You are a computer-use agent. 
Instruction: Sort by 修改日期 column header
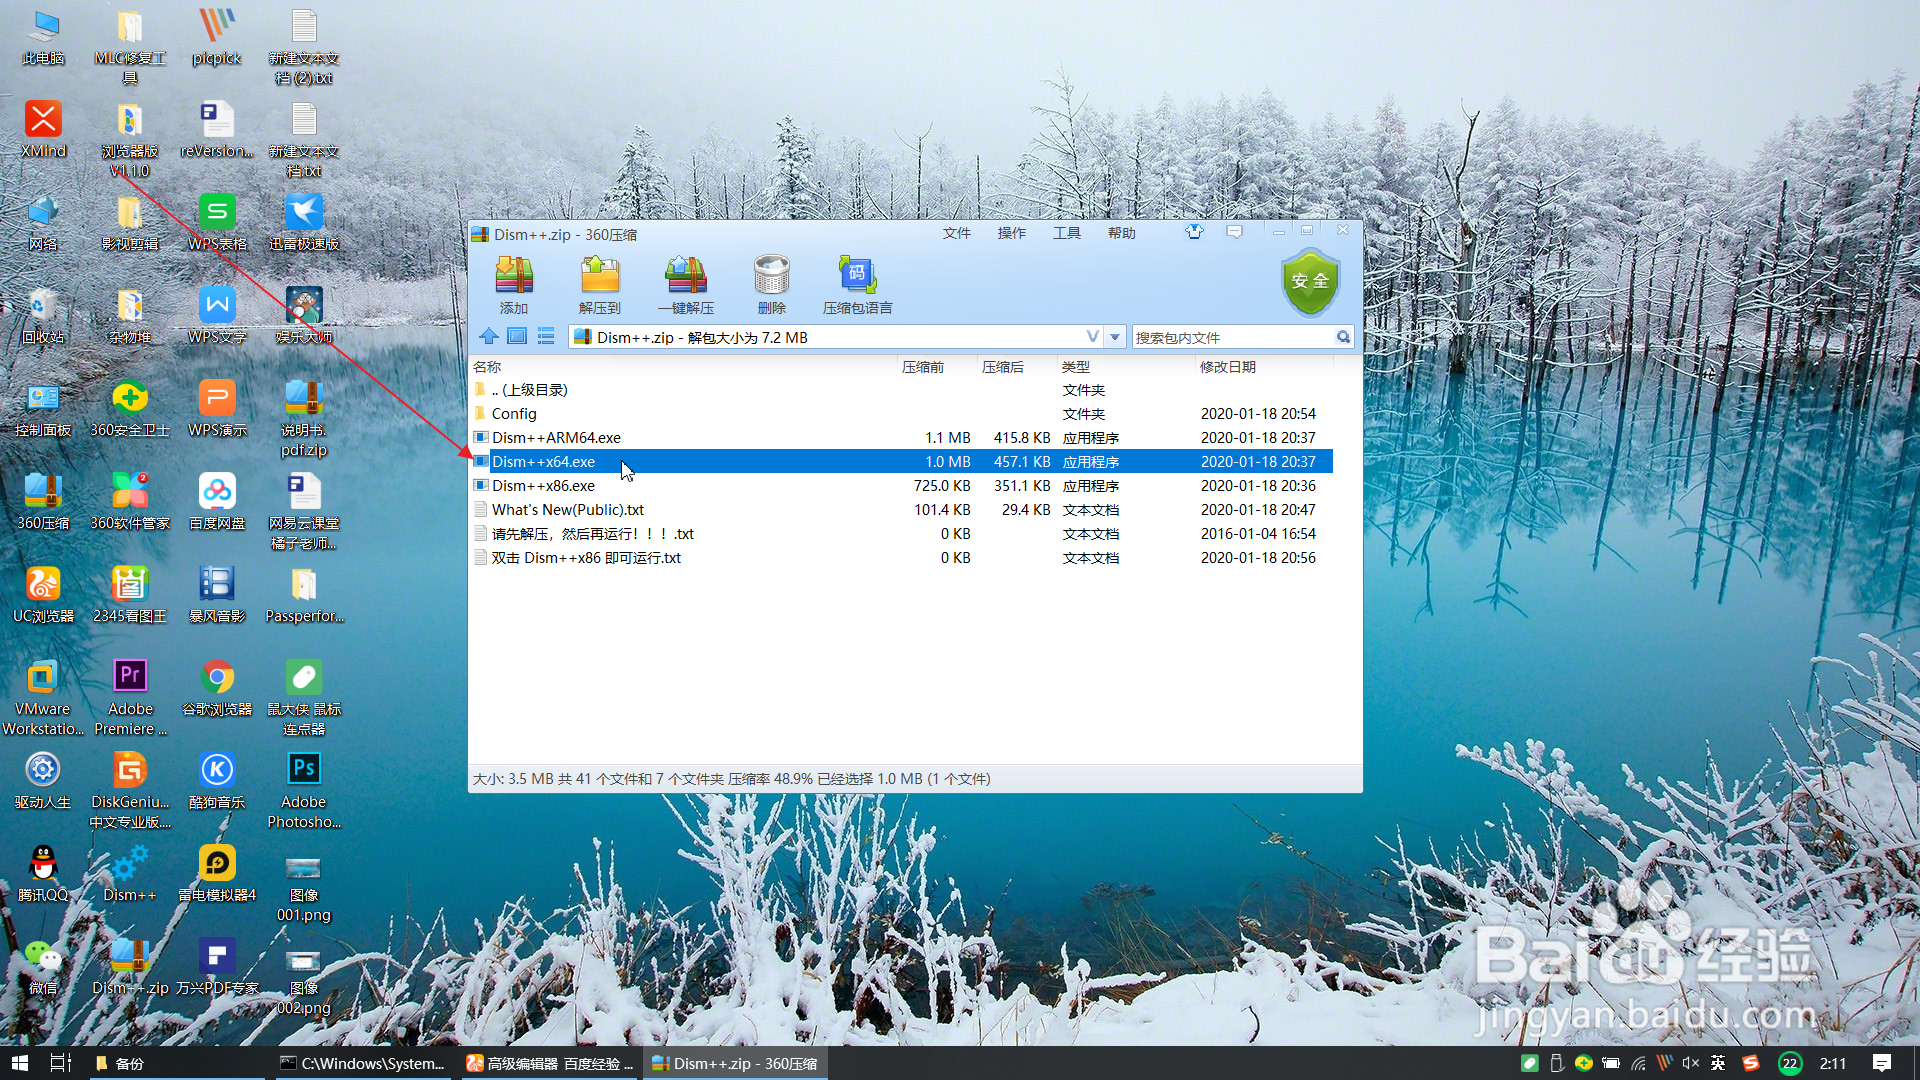click(1227, 367)
